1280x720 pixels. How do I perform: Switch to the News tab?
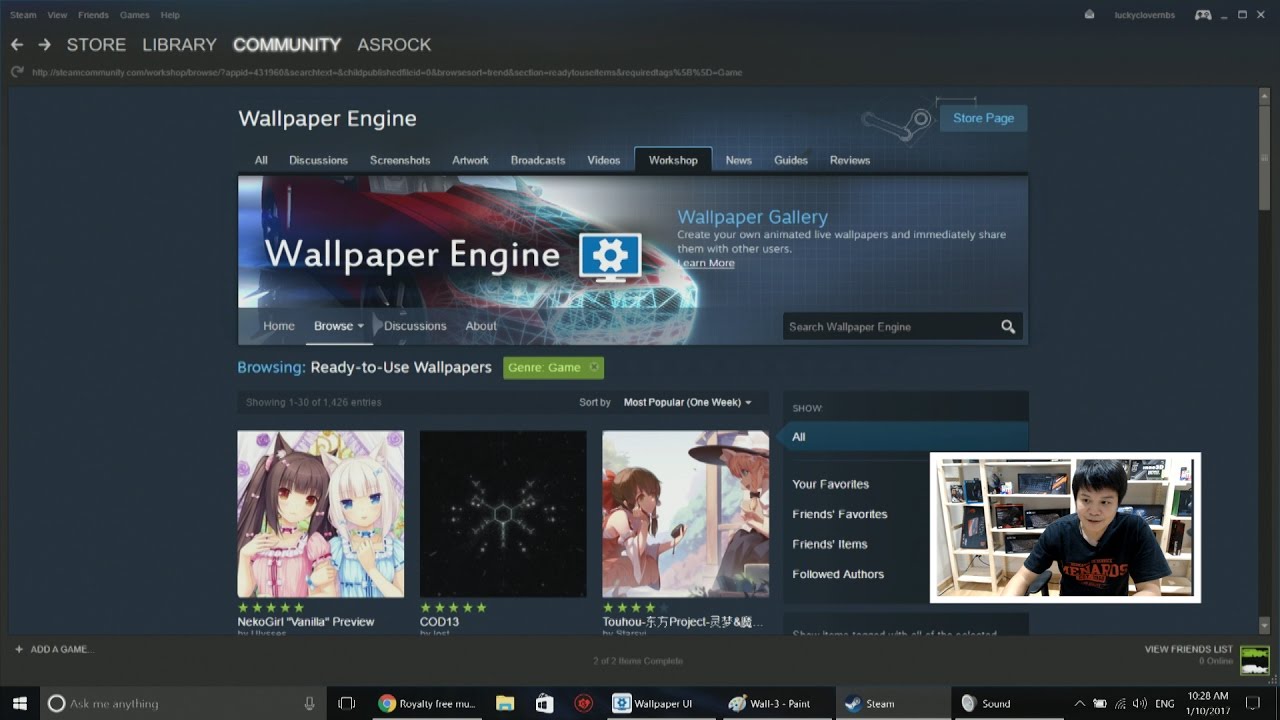(739, 160)
